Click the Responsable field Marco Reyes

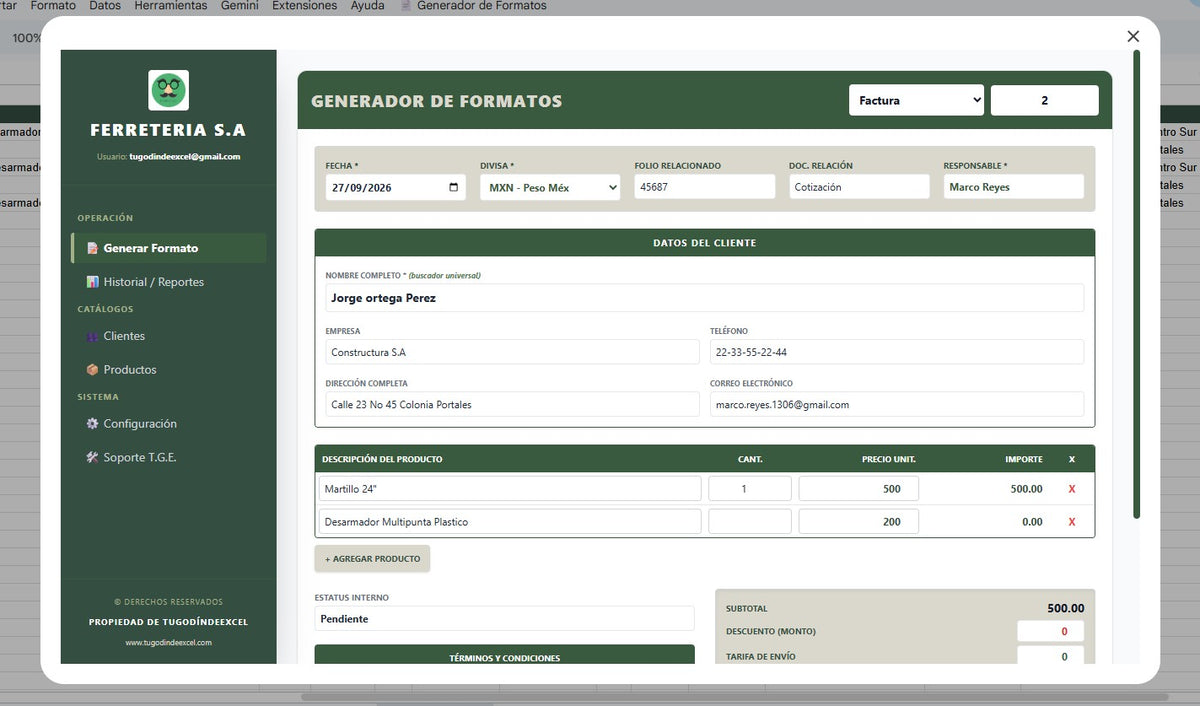[x=1013, y=187]
